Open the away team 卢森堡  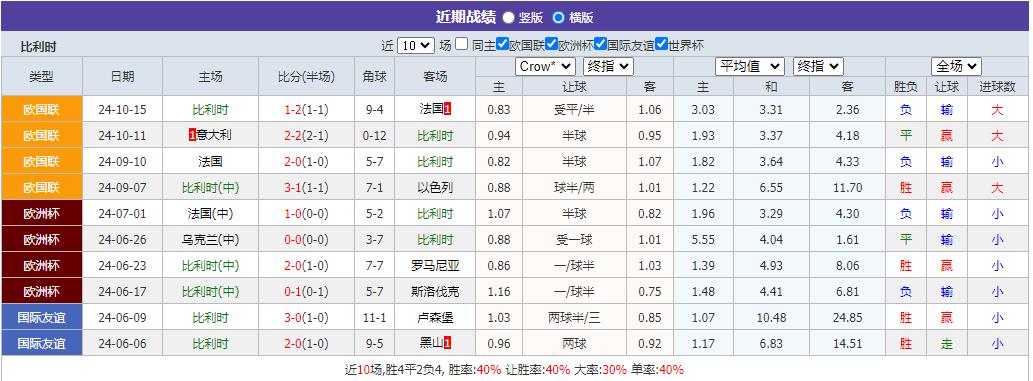(435, 318)
